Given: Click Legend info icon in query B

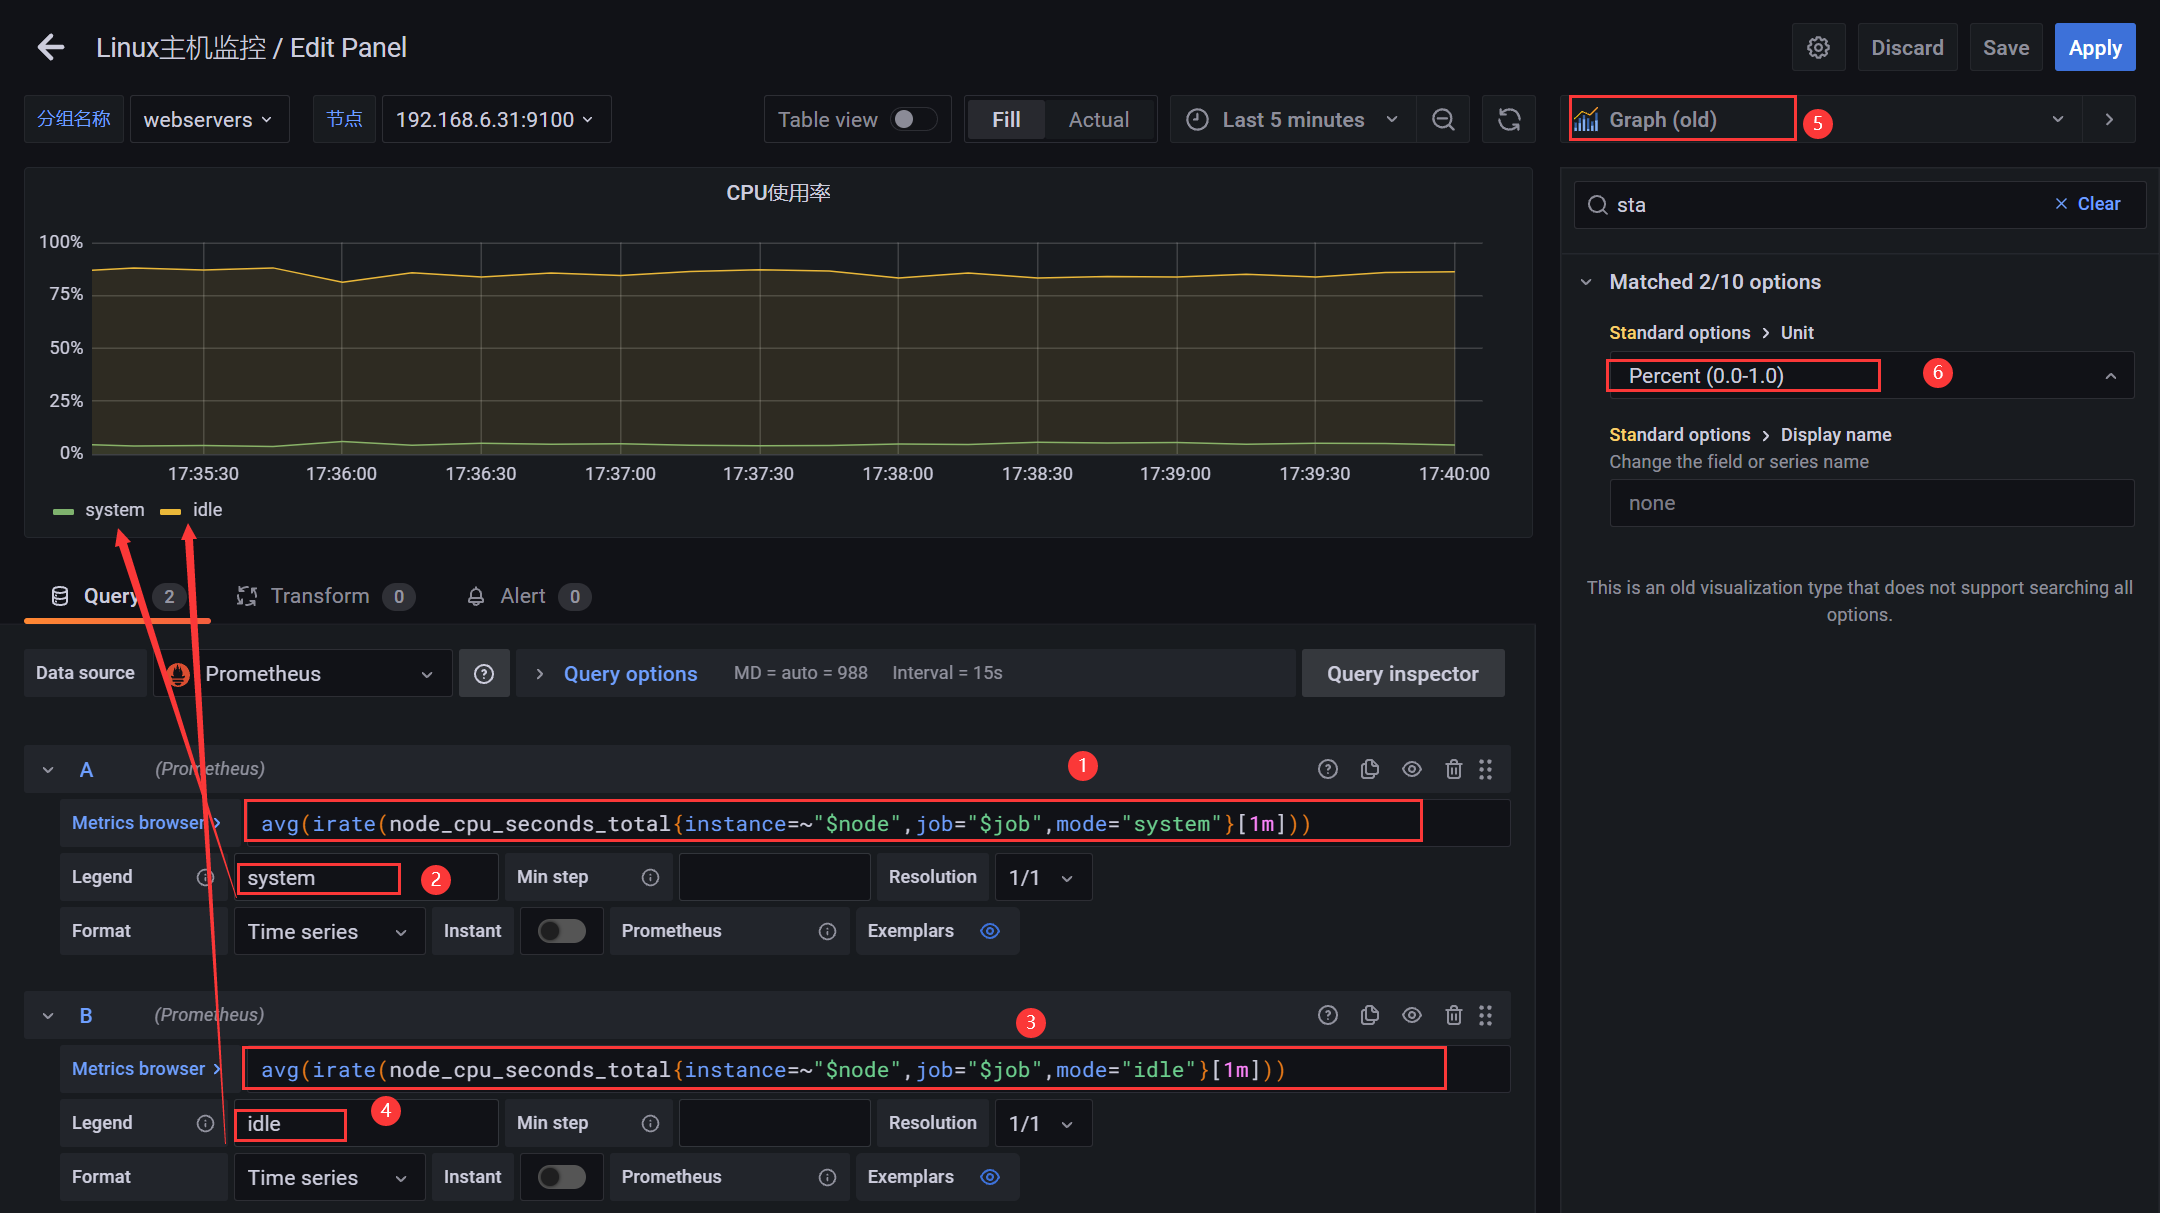Looking at the screenshot, I should 205,1123.
